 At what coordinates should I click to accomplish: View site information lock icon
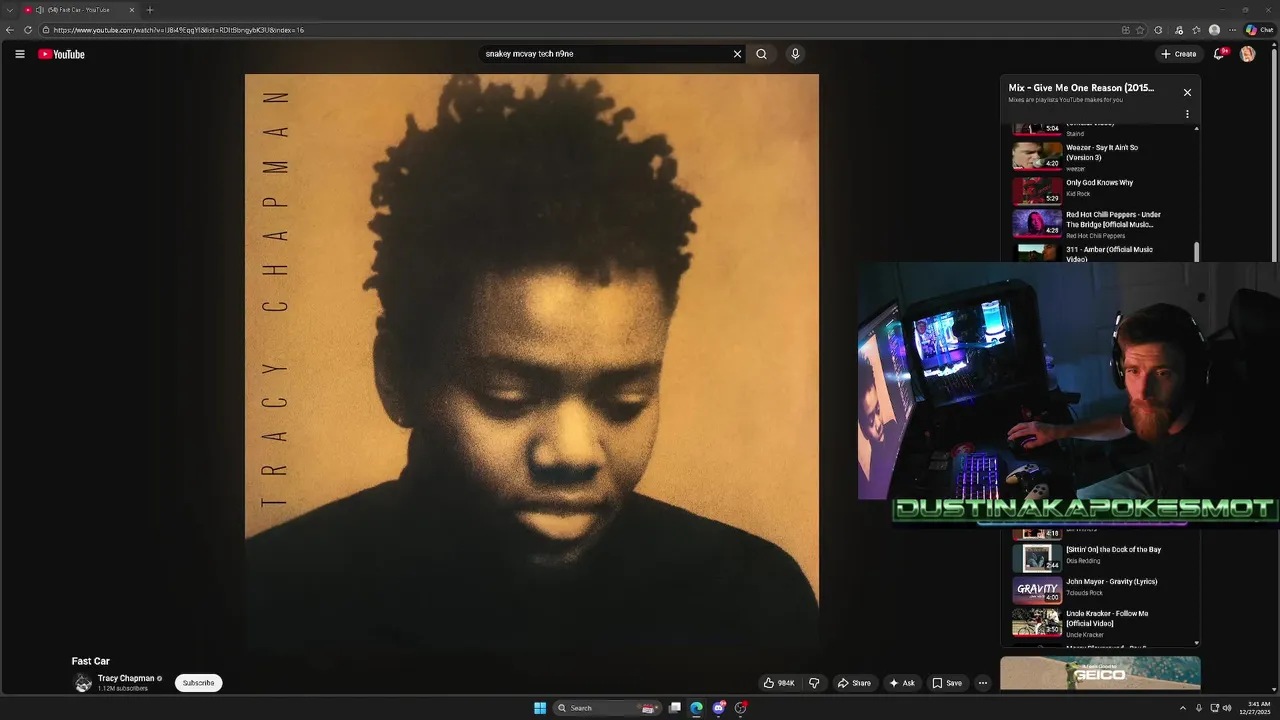[46, 30]
